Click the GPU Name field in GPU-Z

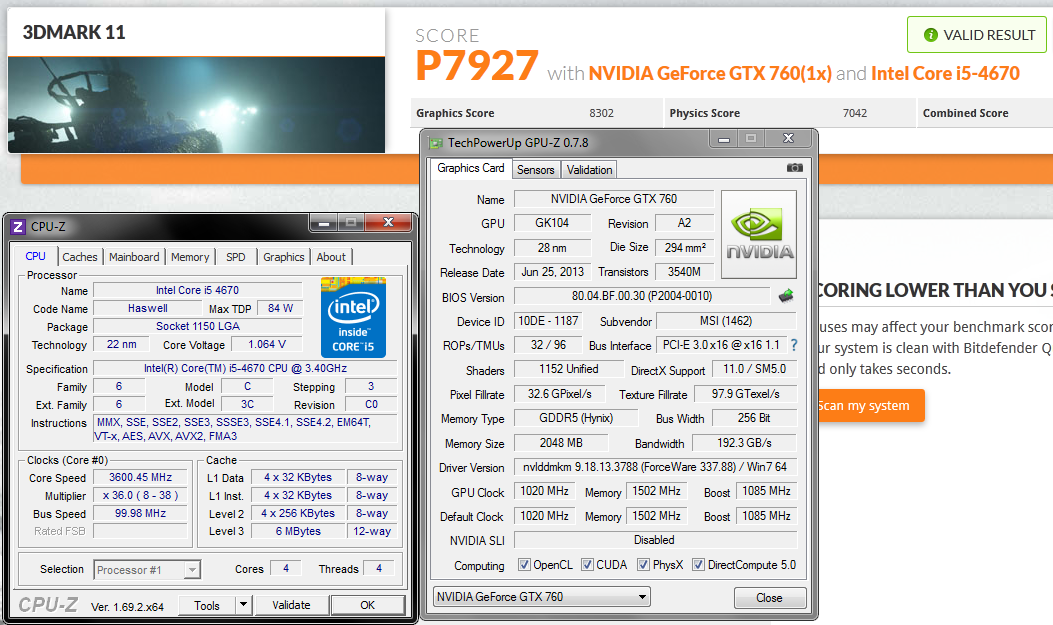614,199
